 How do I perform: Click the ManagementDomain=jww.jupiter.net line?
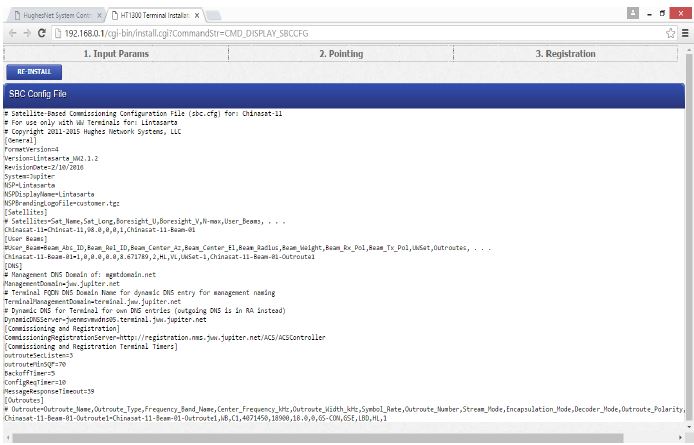coord(62,283)
